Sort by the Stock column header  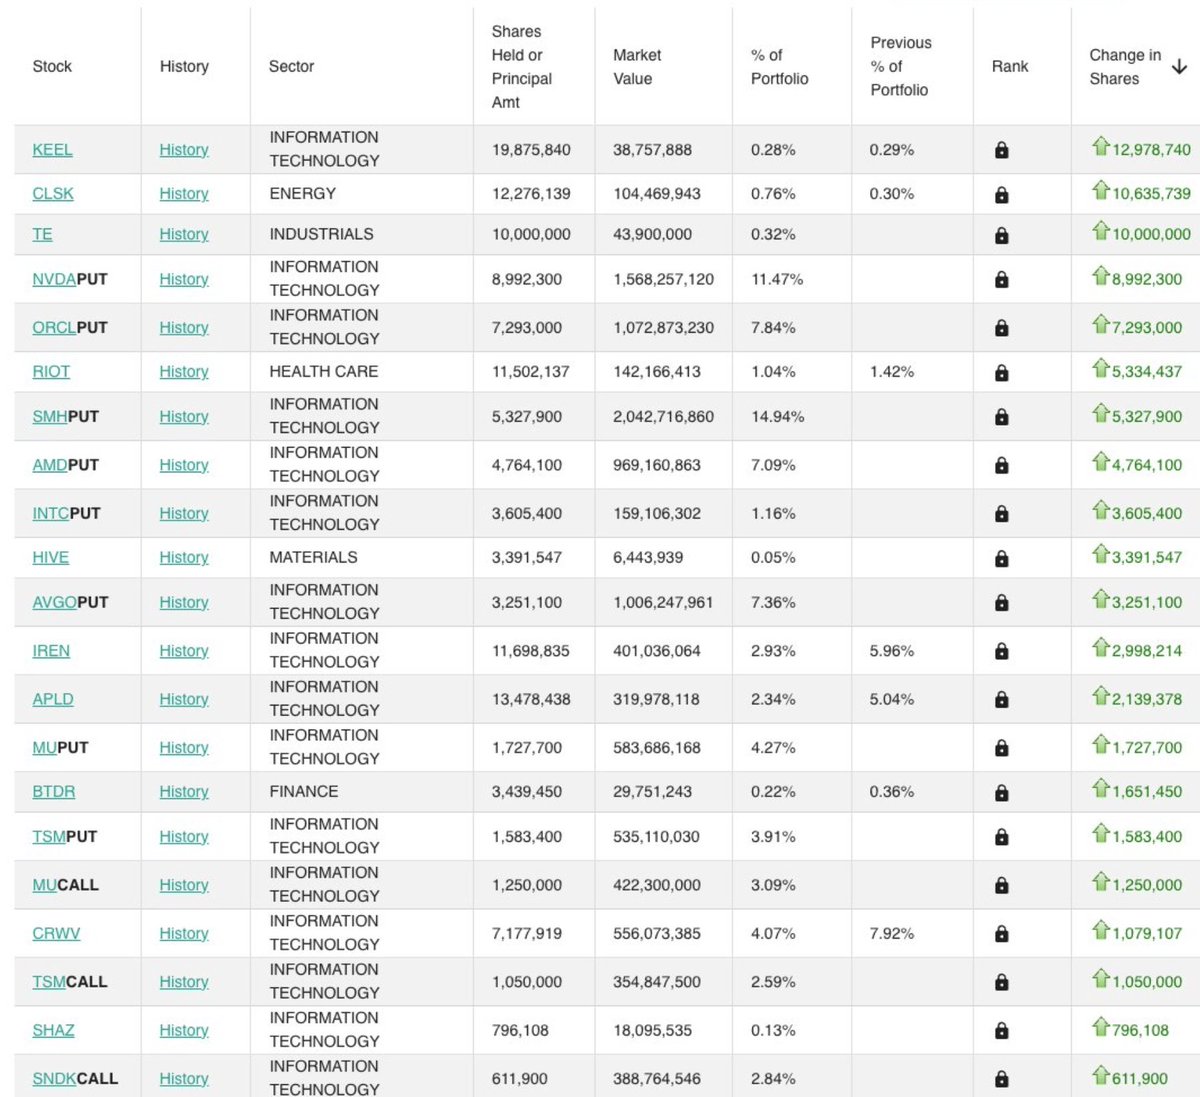52,66
